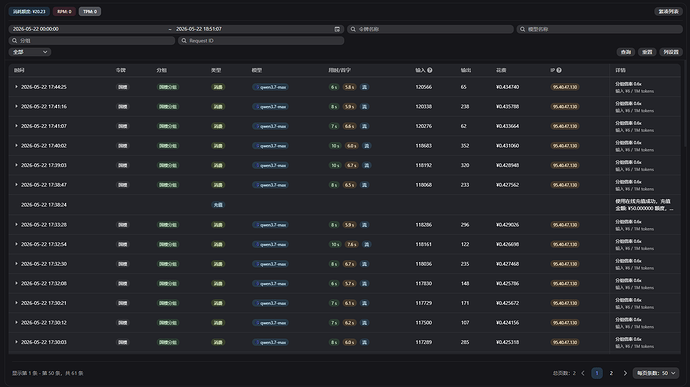Image resolution: width=690 pixels, height=387 pixels.
Task: Click the end date 2026-05-22 18:51:07 field
Action: pos(253,29)
